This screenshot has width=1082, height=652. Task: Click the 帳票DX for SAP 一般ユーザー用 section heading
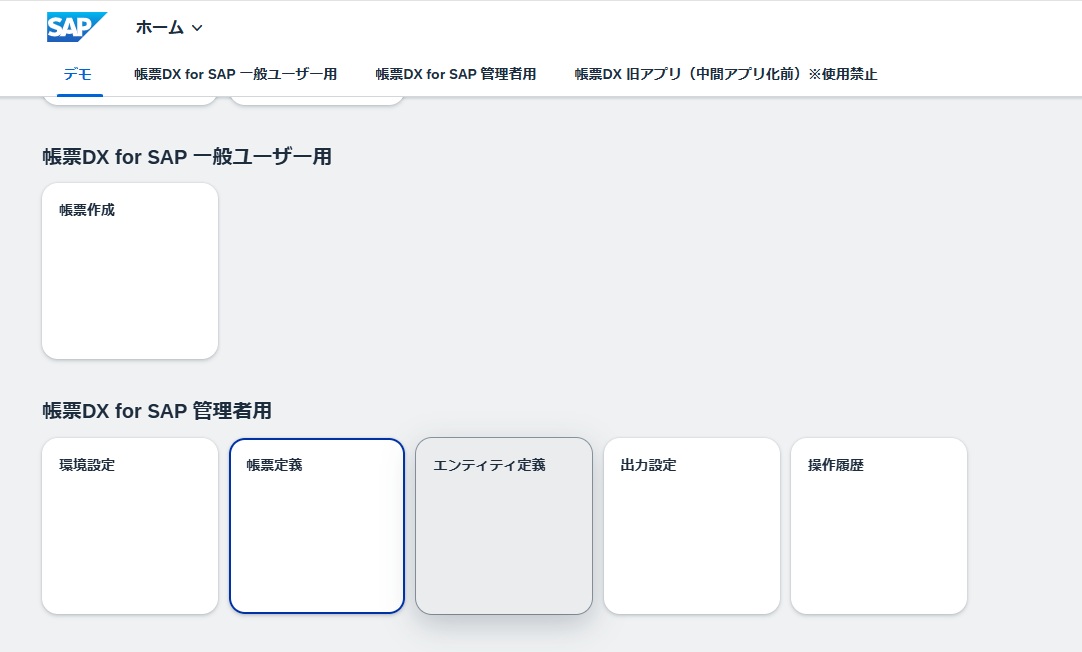pyautogui.click(x=187, y=156)
